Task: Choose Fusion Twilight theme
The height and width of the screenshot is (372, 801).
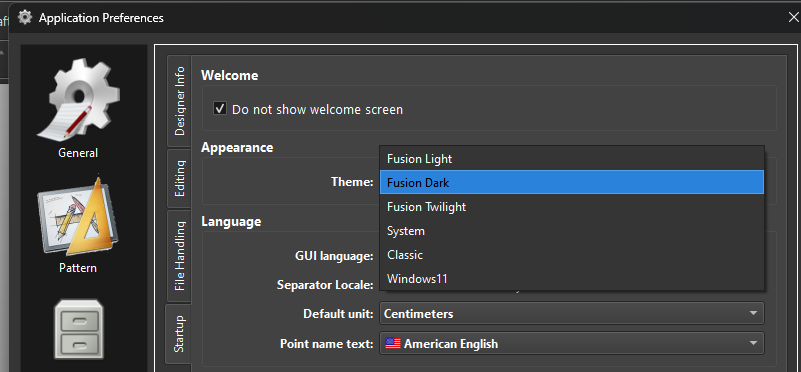Action: tap(572, 206)
